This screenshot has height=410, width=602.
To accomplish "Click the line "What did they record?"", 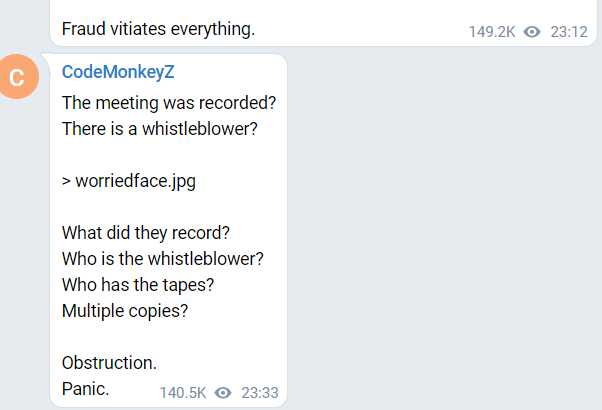I will tap(146, 233).
